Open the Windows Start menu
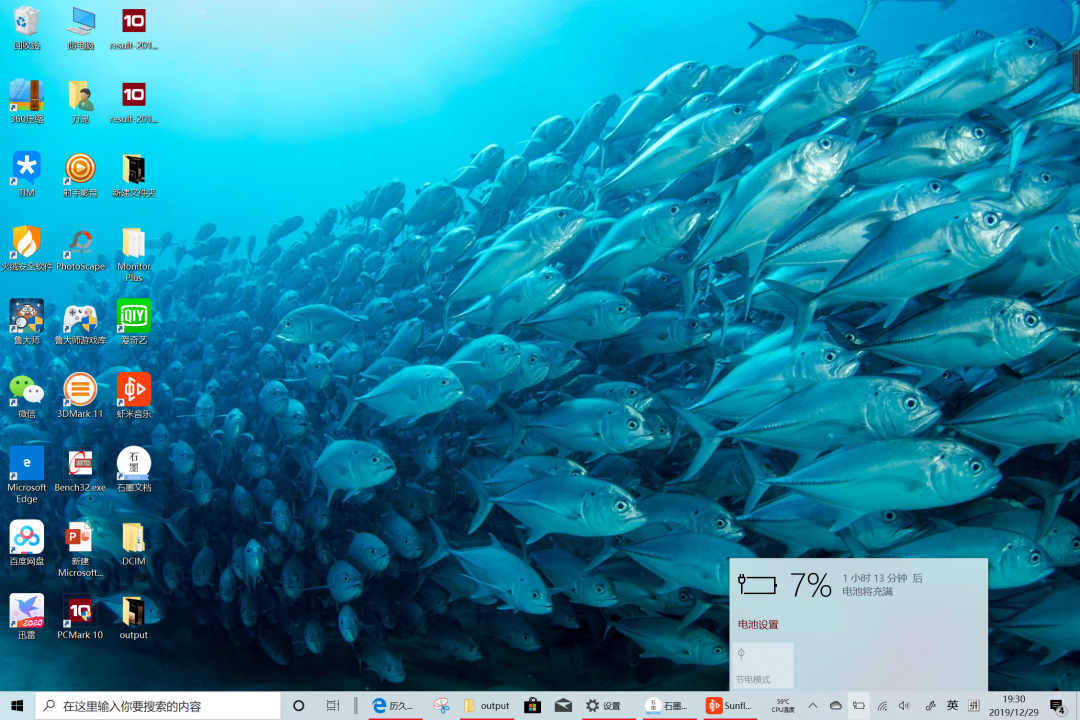The width and height of the screenshot is (1080, 720). 17,706
